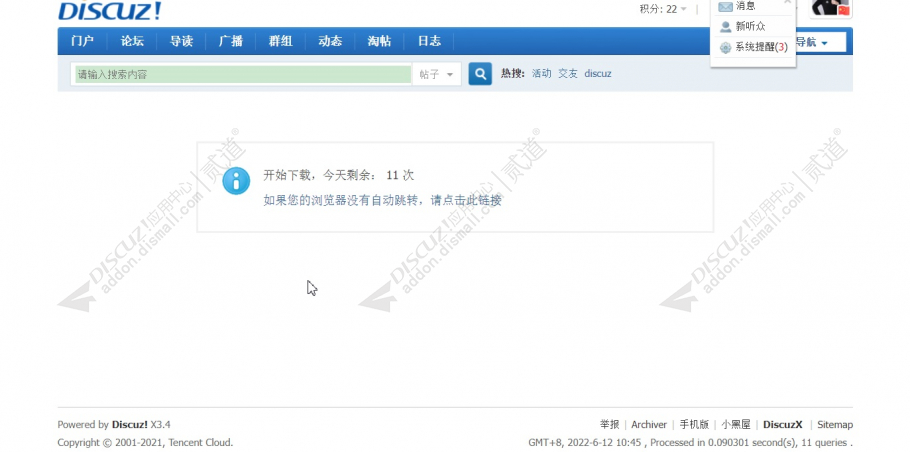Viewport: 910px width, 452px height.
Task: Click the 开始下载，今天剩余： 11 次 text
Action: click(338, 175)
